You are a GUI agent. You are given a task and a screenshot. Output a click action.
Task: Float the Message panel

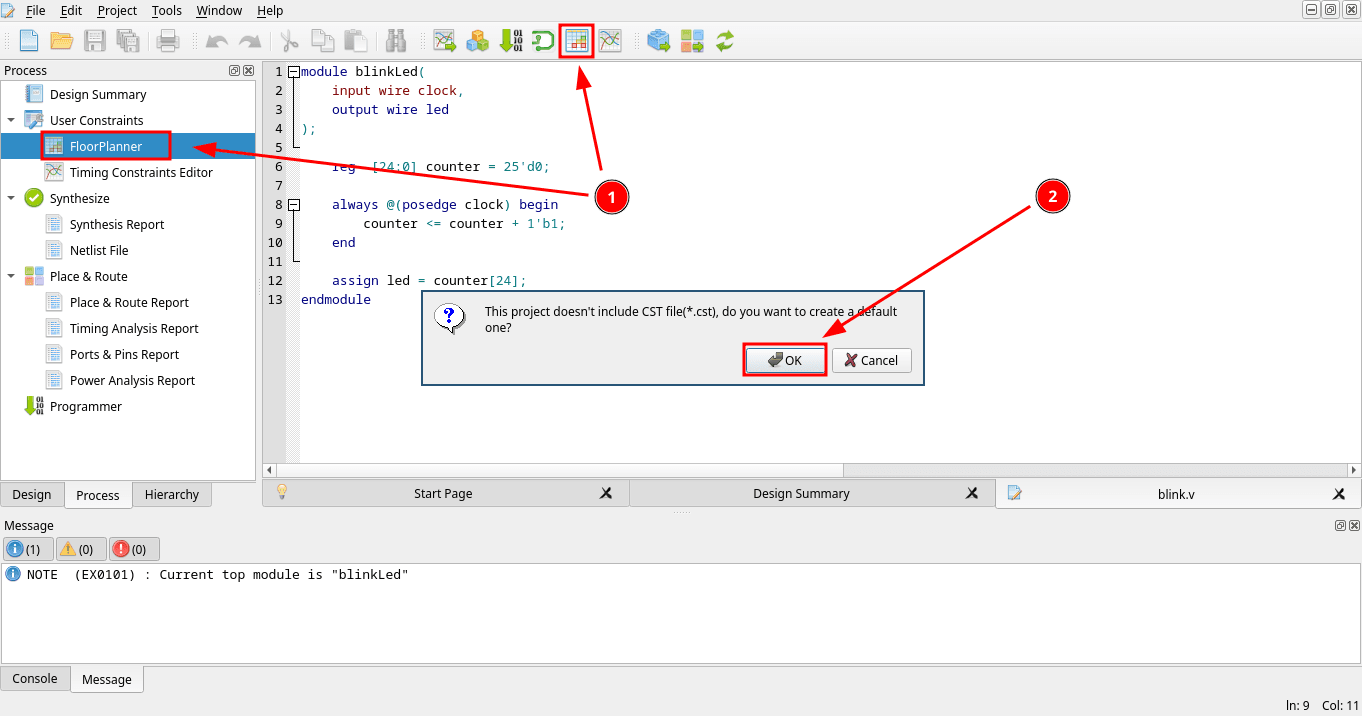pos(1340,526)
